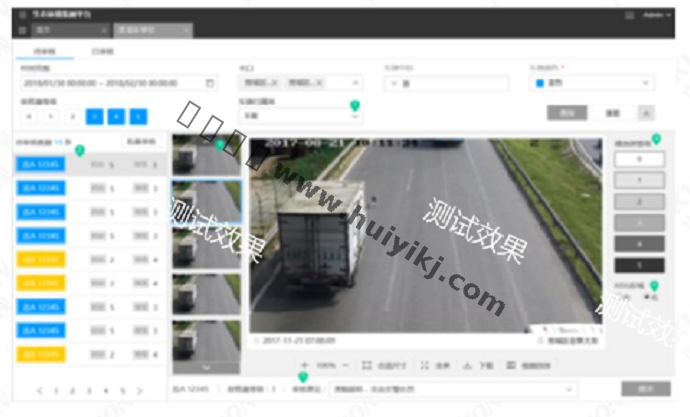Open the Admin user dropdown at top right

click(655, 16)
